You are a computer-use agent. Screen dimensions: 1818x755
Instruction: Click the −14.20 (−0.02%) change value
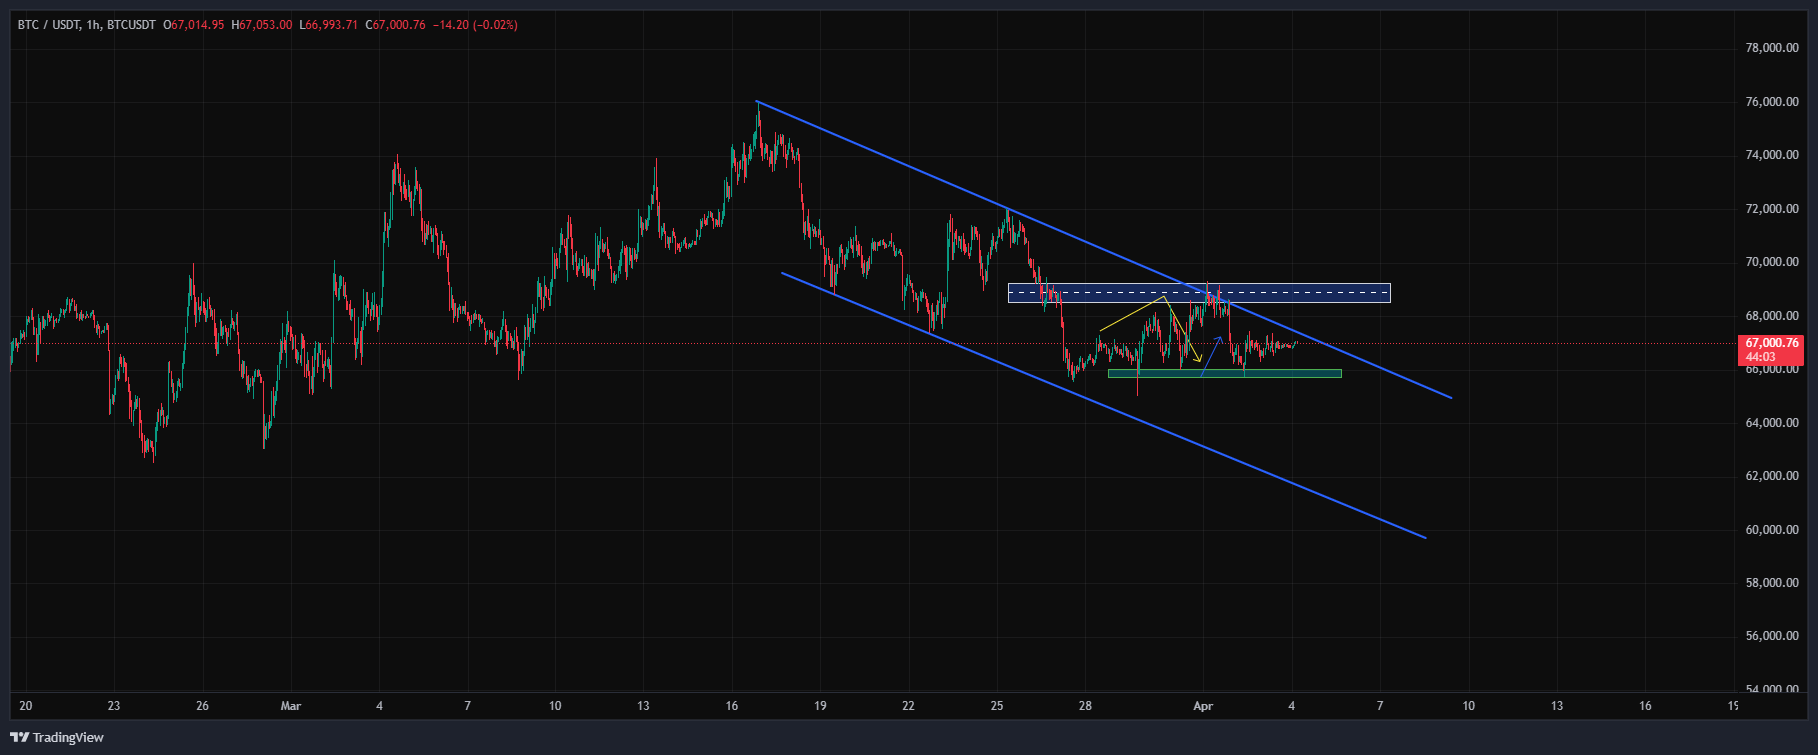475,25
